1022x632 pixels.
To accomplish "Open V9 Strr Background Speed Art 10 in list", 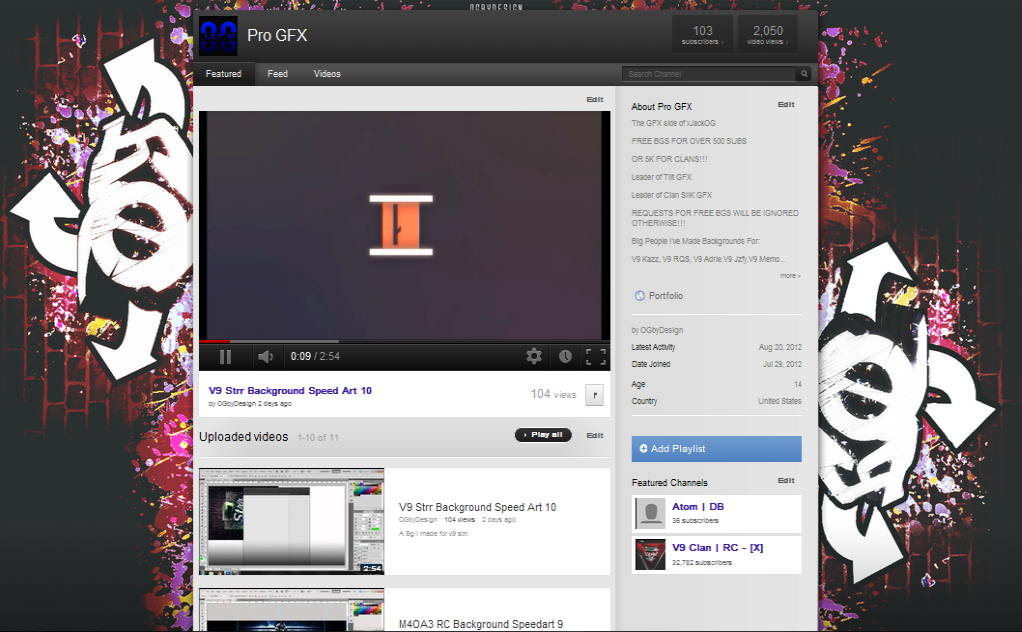I will point(477,507).
